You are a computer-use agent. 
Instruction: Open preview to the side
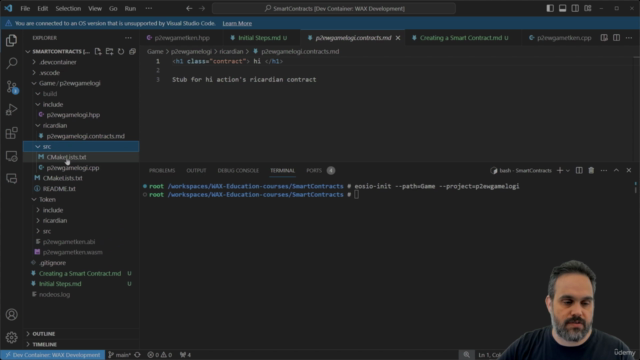pyautogui.click(x=604, y=38)
